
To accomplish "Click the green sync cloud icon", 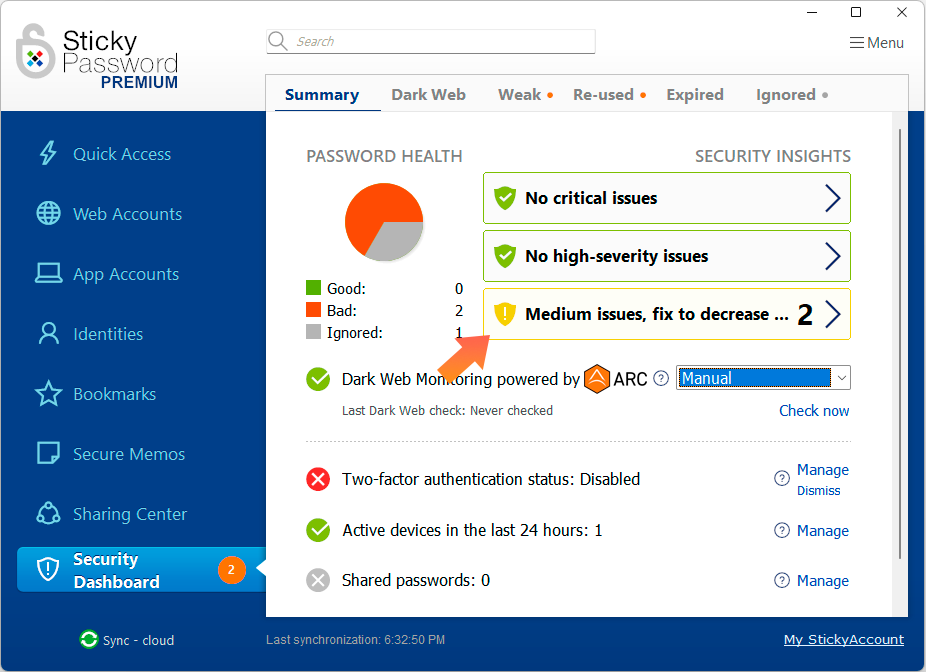I will coord(89,640).
